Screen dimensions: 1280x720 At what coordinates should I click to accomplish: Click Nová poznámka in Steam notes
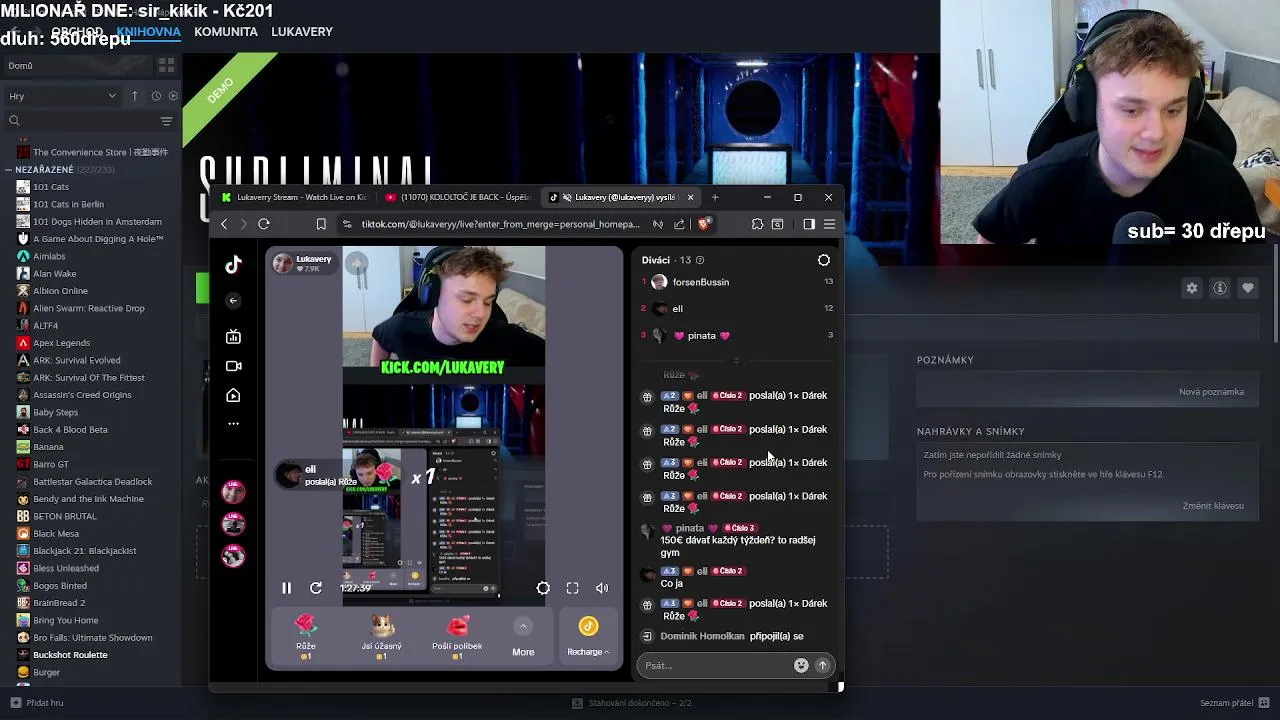(x=1211, y=392)
